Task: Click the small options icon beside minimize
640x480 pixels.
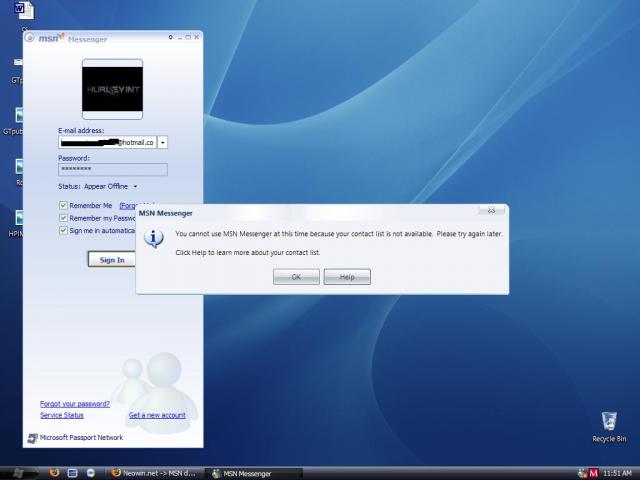Action: point(171,37)
